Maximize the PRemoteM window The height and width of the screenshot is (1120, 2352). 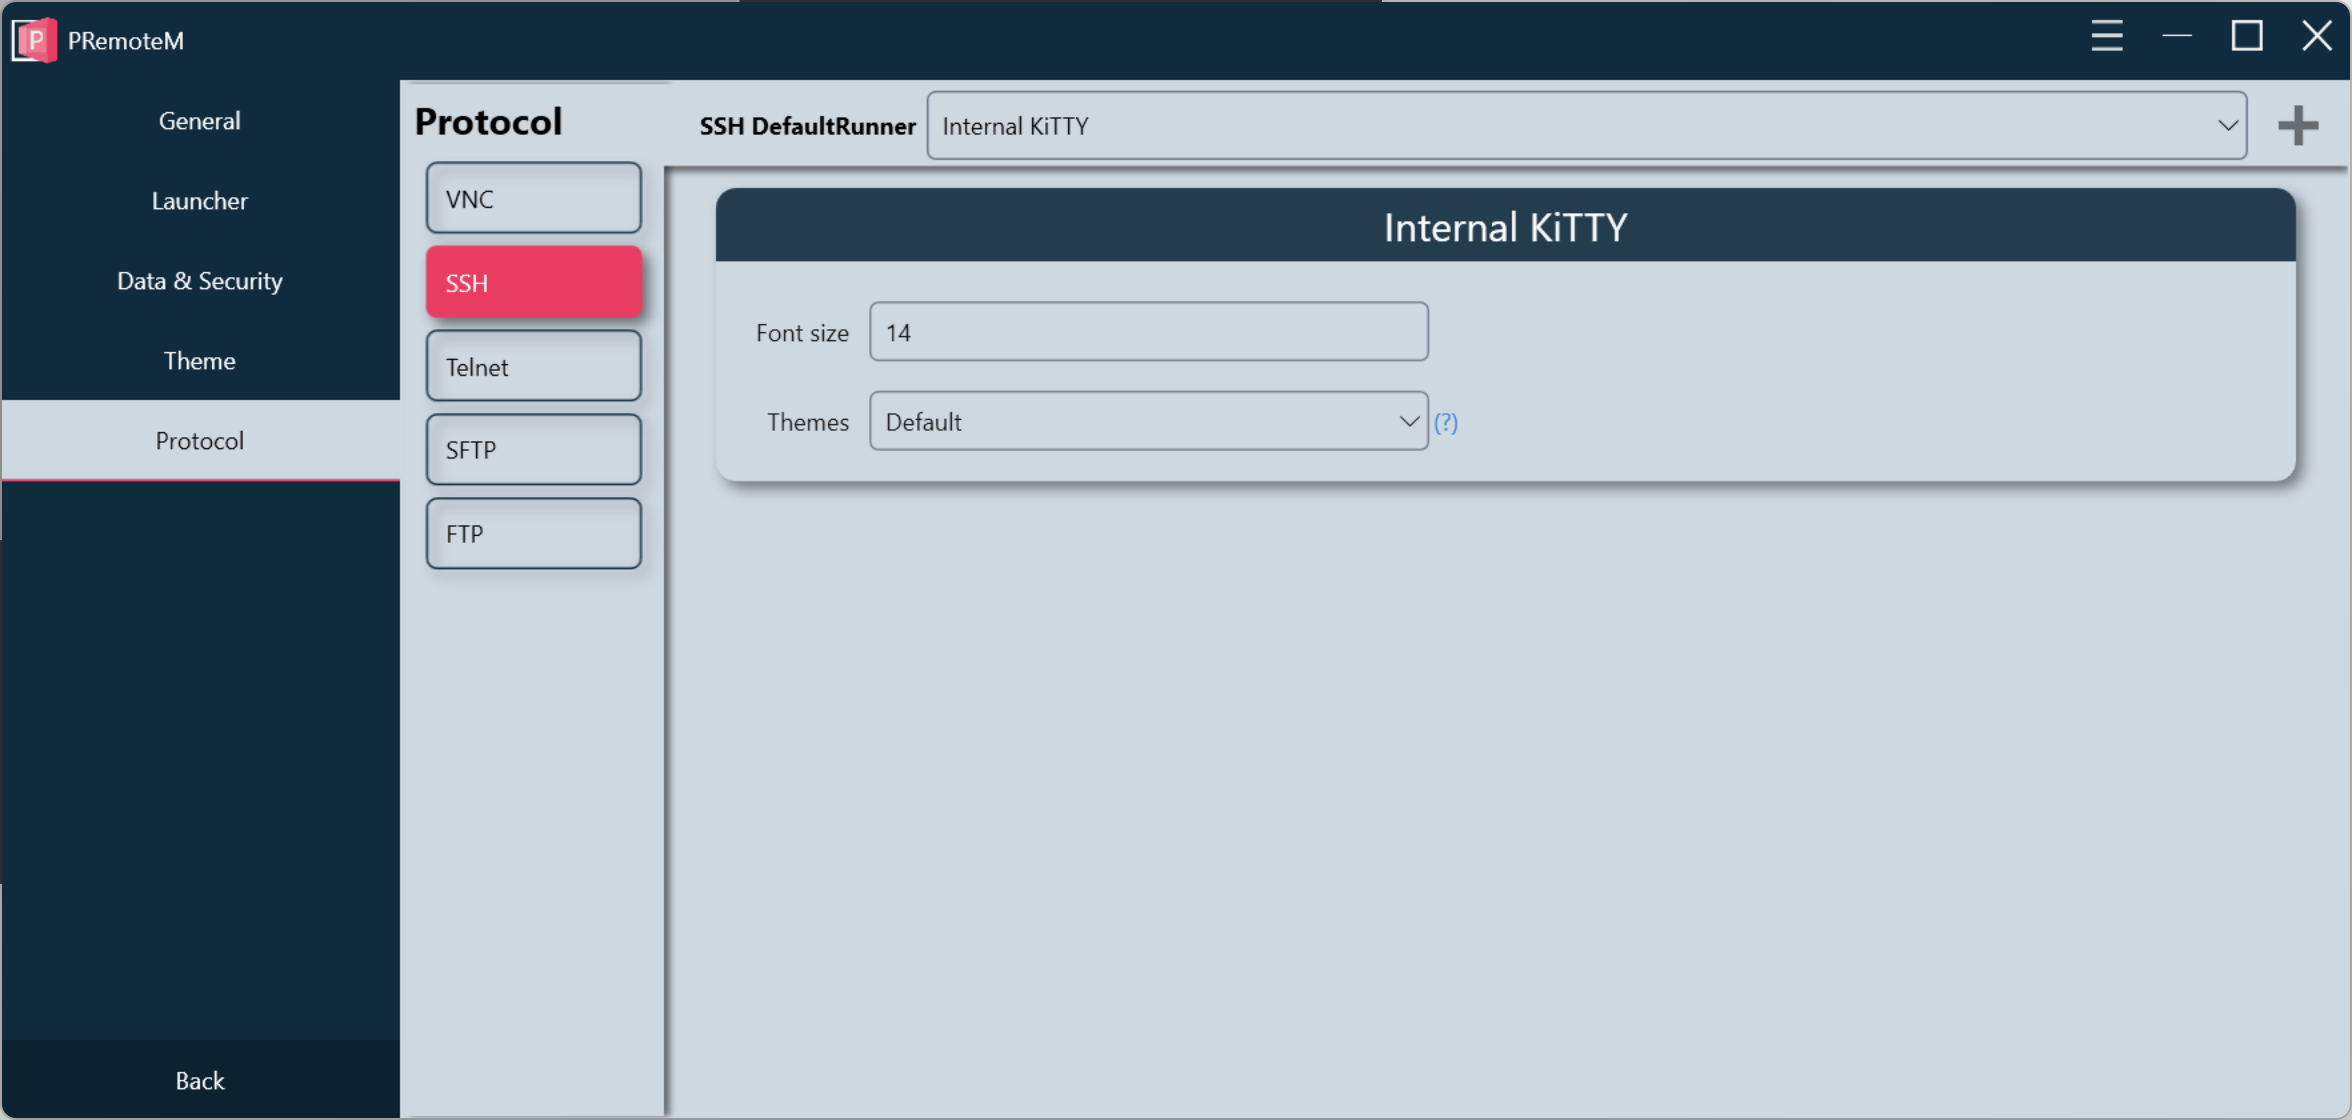2246,37
